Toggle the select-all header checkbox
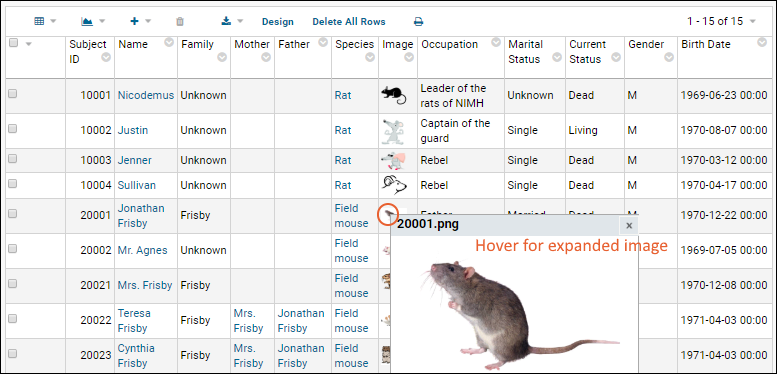The image size is (777, 374). [13, 43]
